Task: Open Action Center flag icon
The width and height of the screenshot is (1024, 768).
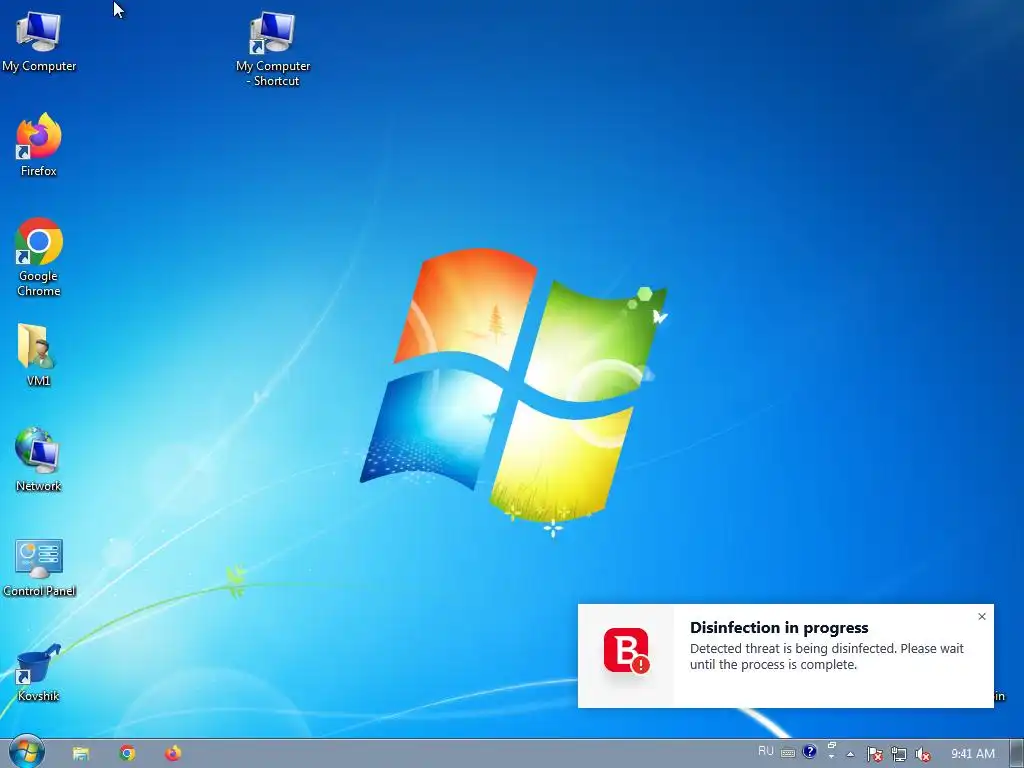Action: pos(874,754)
